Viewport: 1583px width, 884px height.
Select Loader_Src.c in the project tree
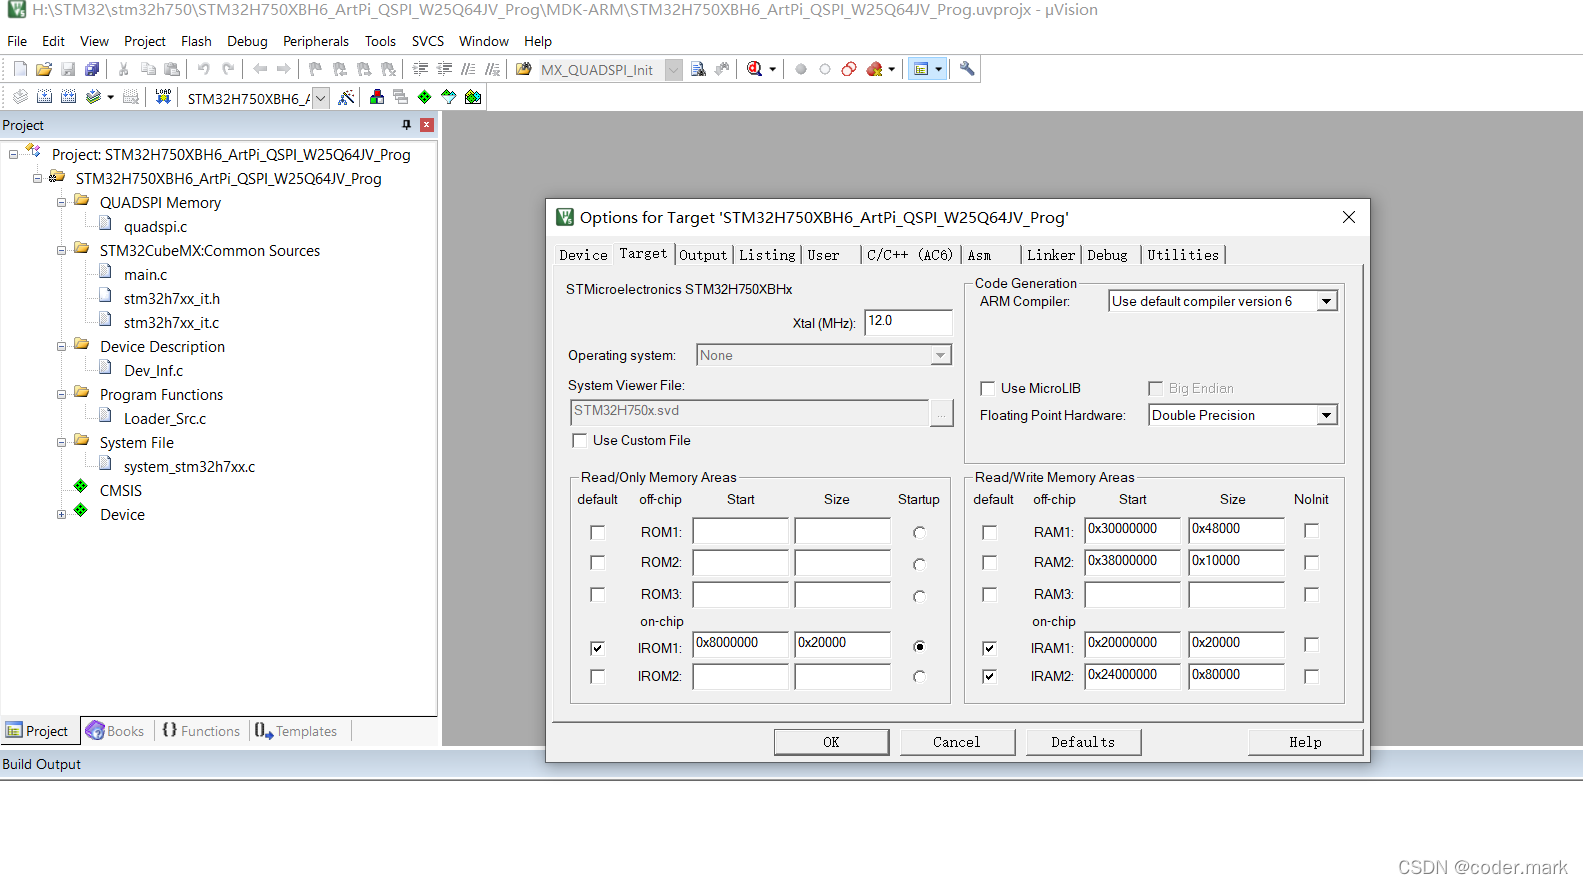point(164,419)
